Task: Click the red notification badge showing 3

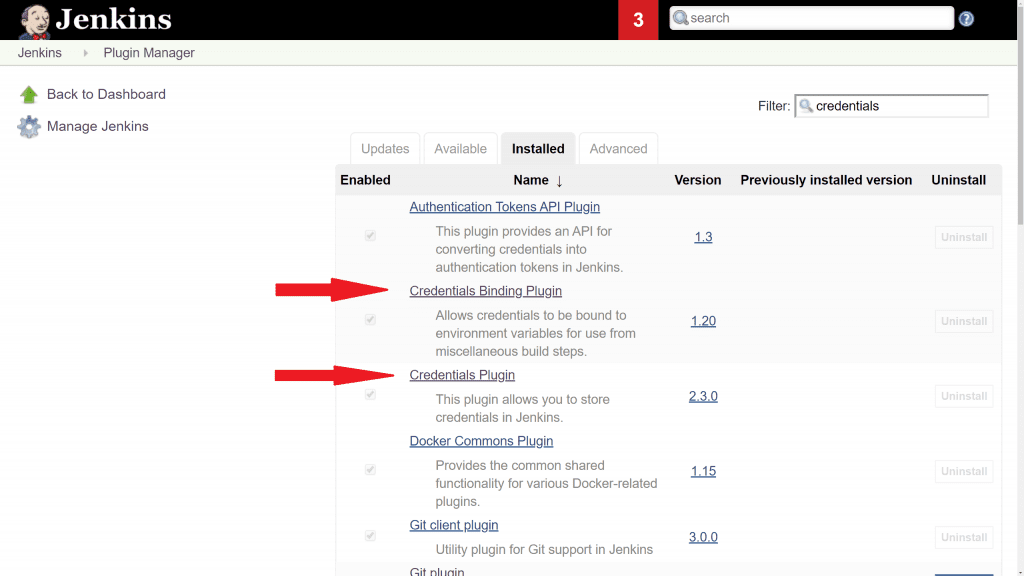Action: 638,20
